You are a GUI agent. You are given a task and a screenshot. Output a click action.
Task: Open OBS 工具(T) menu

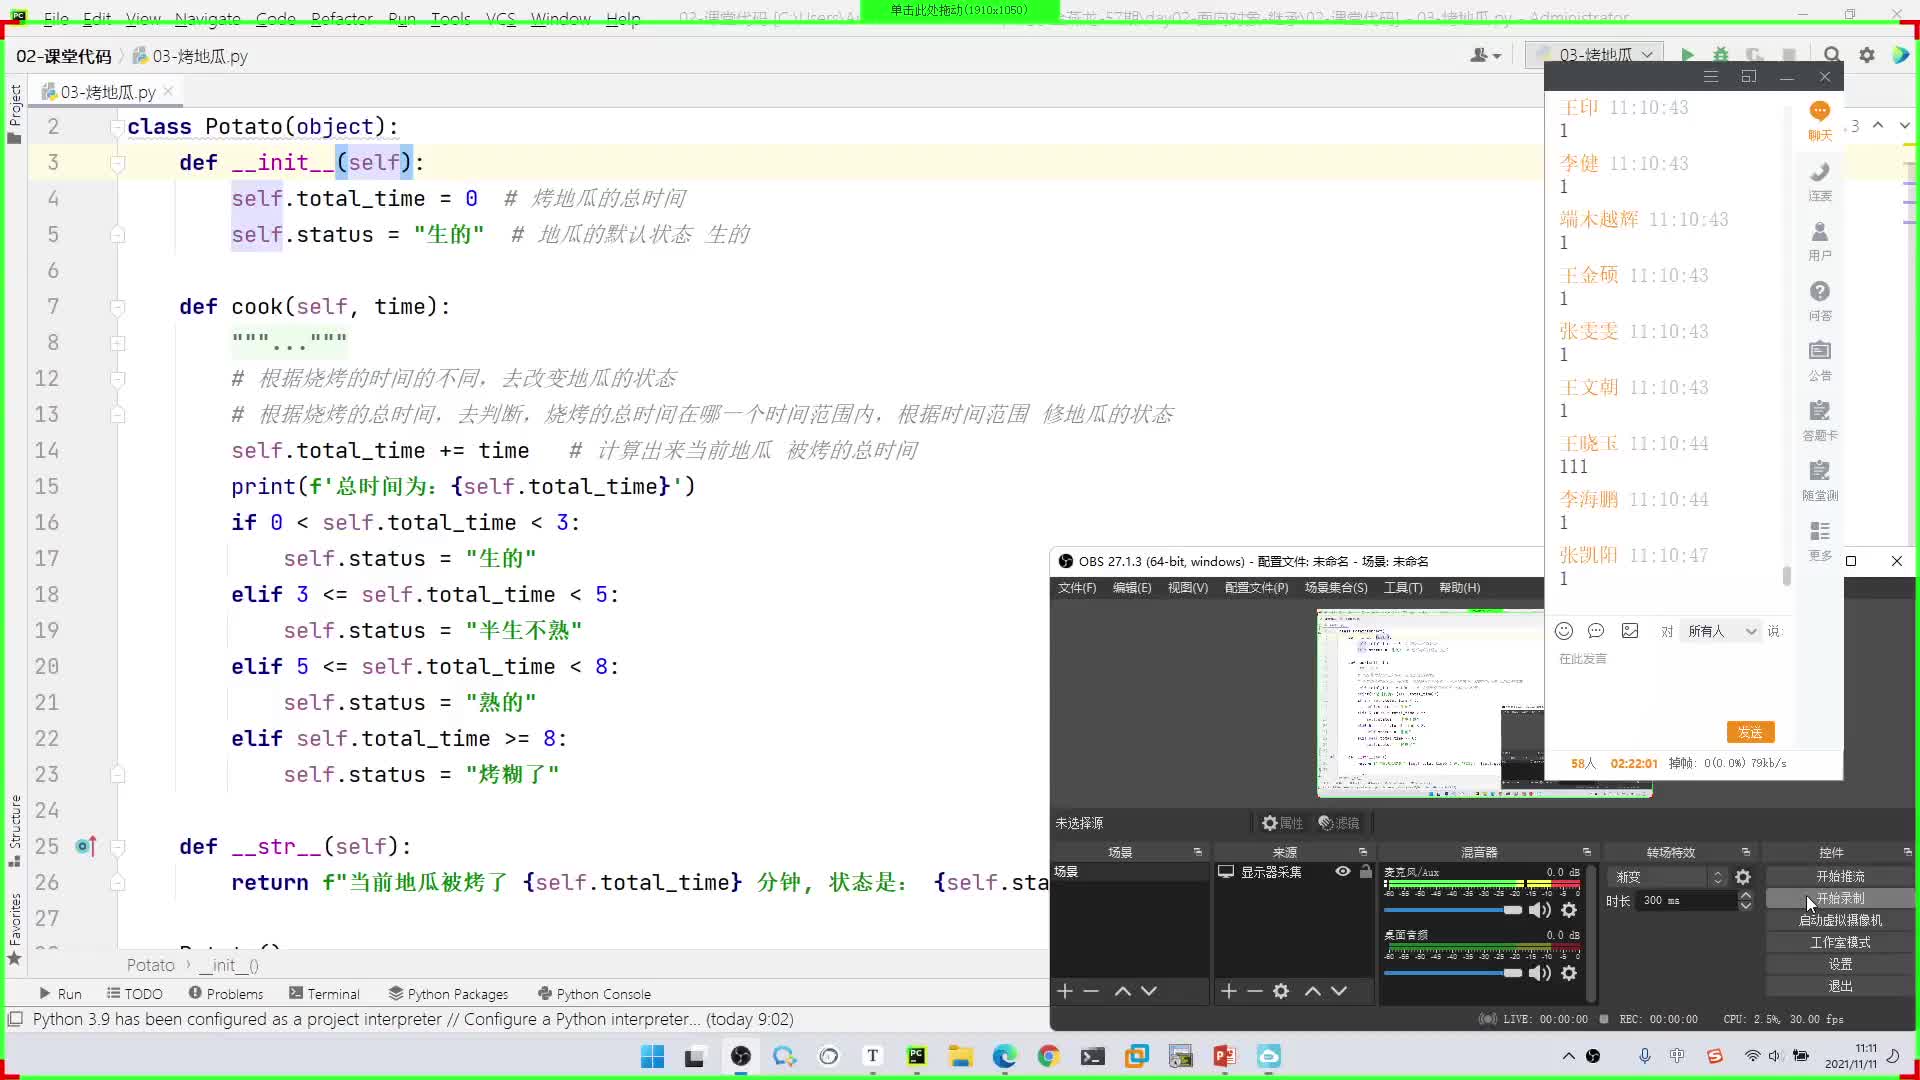point(1403,588)
